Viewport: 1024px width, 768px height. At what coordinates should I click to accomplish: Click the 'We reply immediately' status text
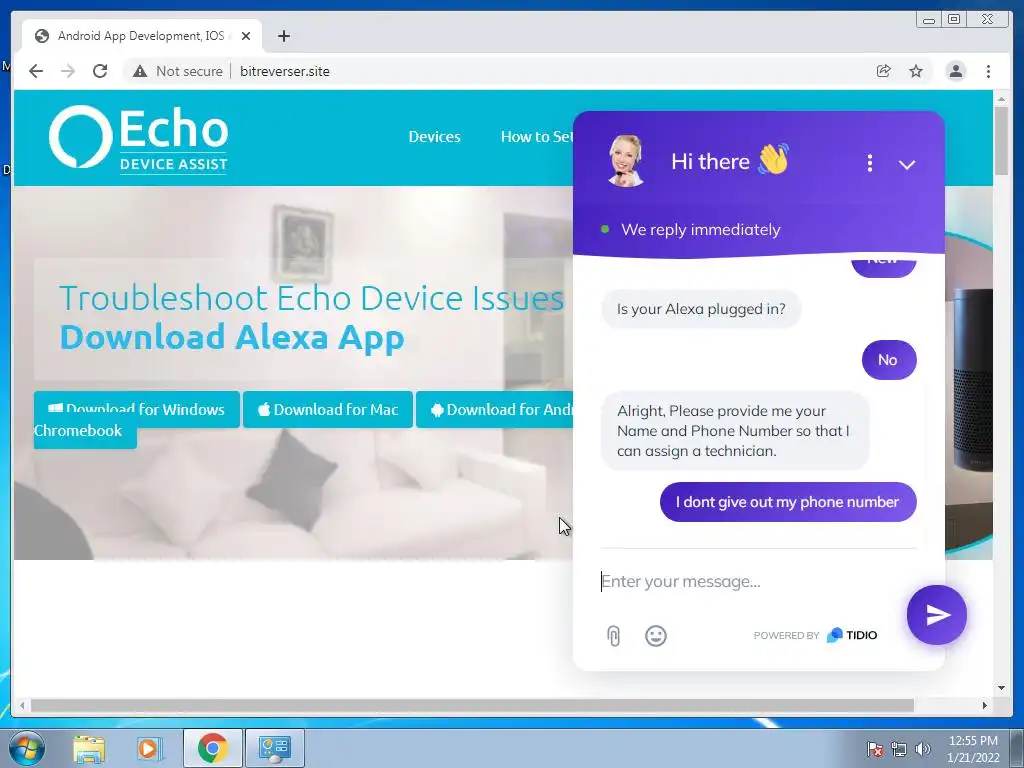(701, 230)
